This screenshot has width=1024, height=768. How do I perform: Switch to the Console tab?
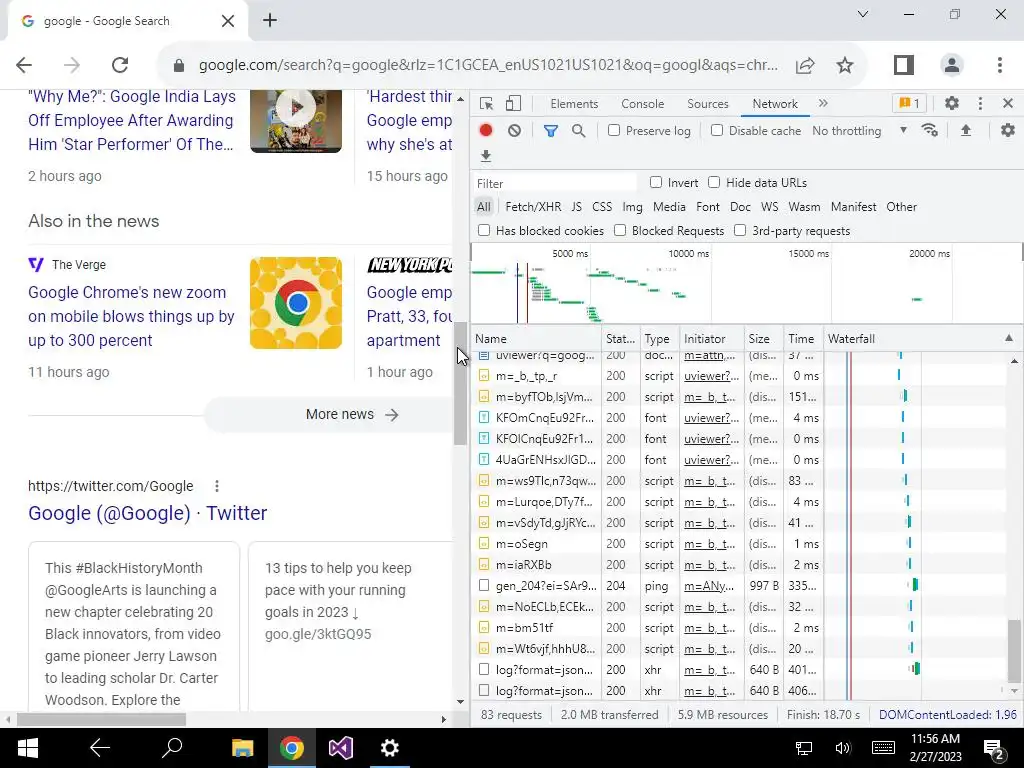tap(643, 104)
